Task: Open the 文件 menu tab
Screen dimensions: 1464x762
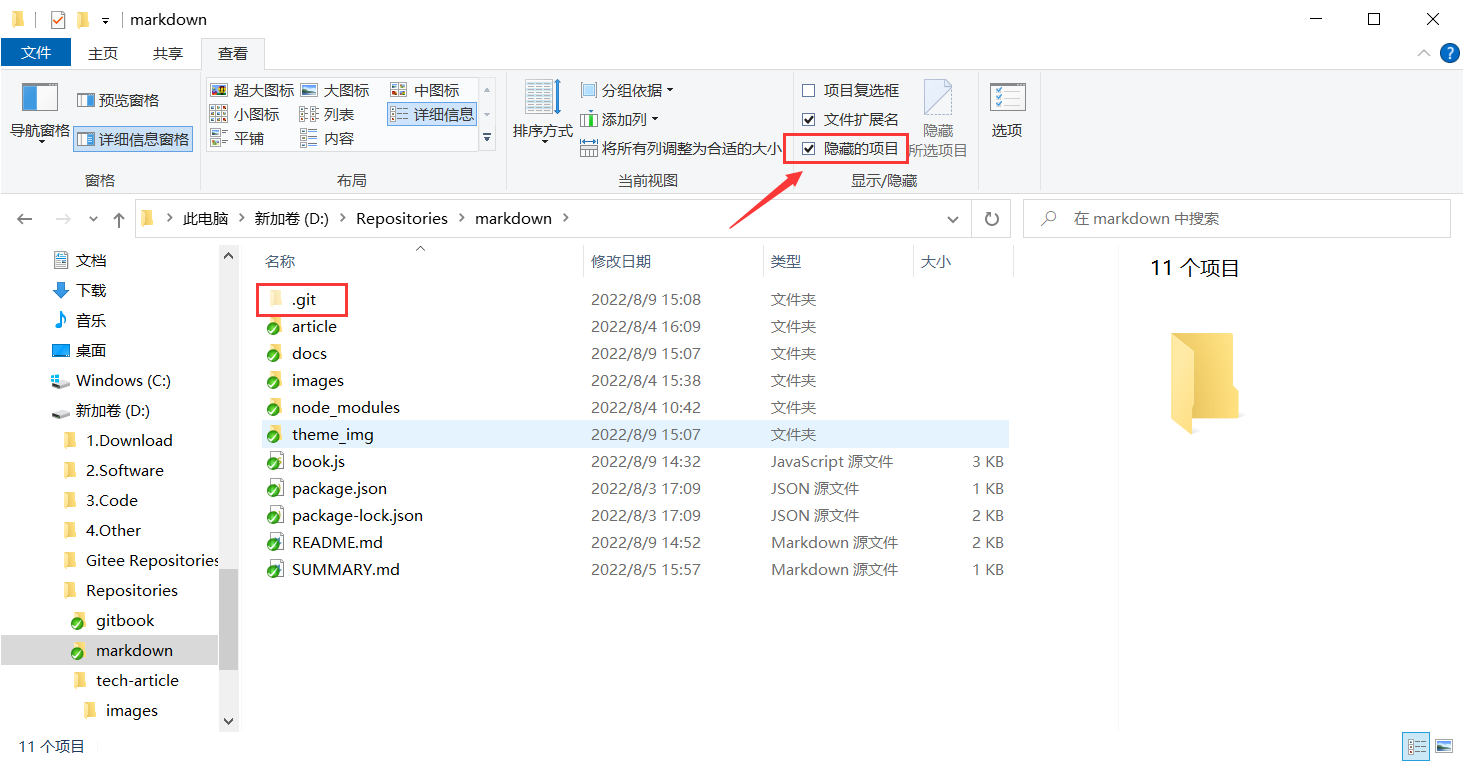Action: (x=36, y=53)
